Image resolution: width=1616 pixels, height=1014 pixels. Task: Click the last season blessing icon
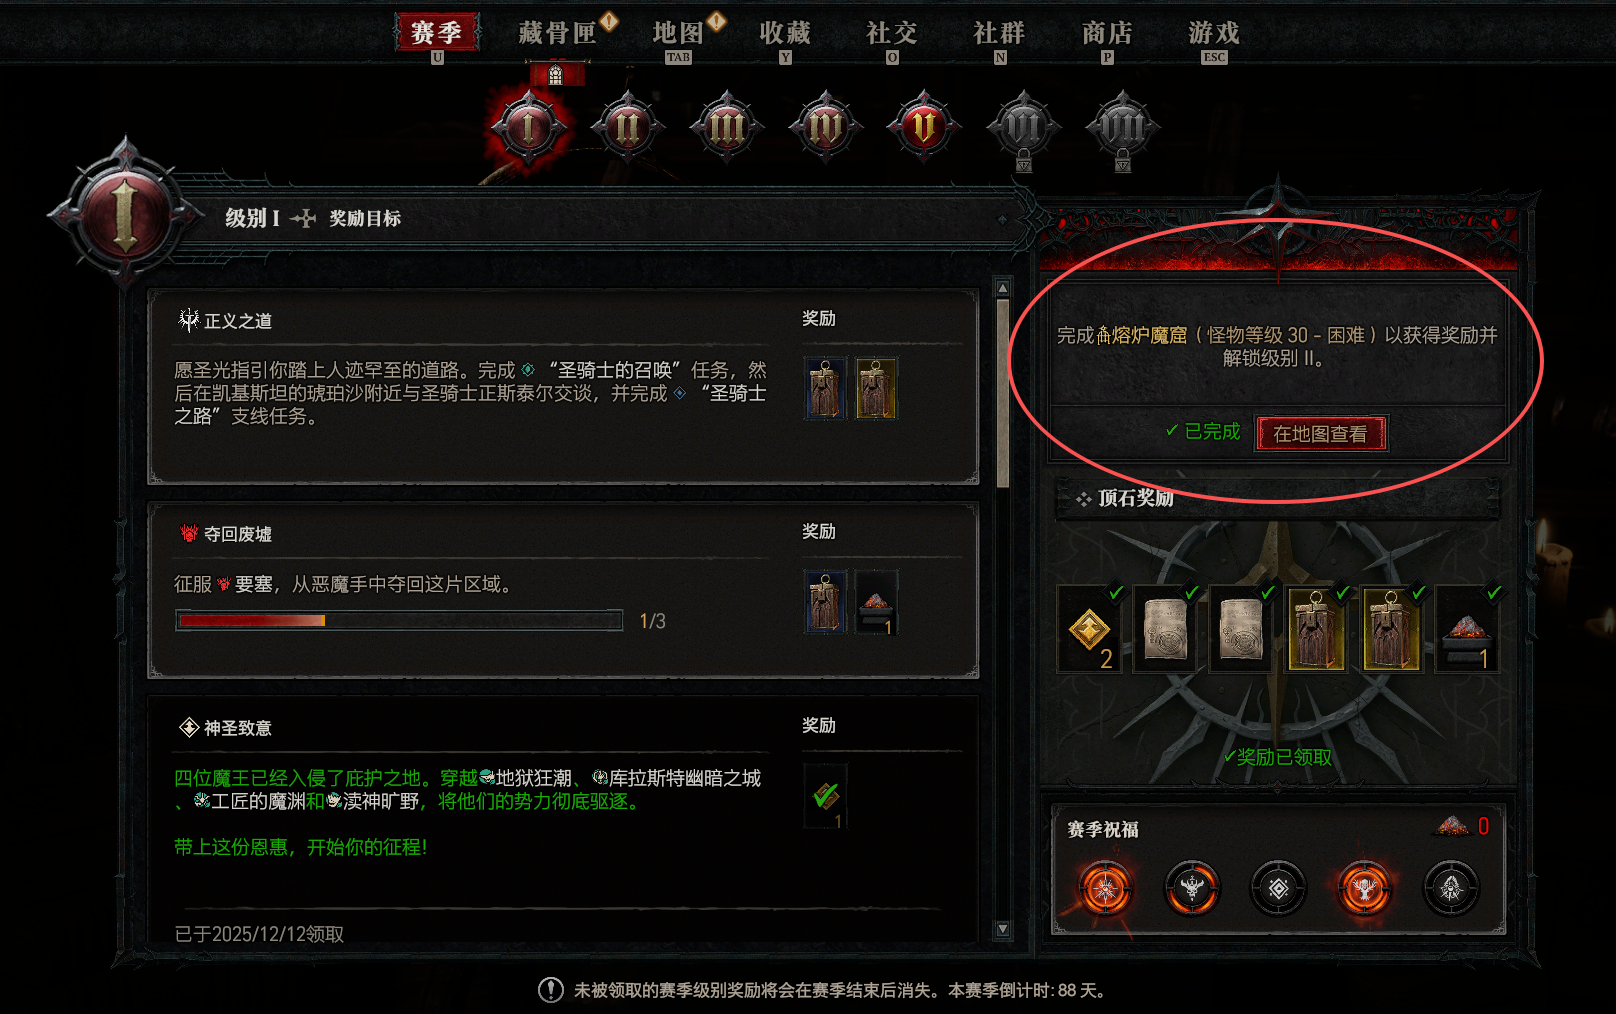1451,888
